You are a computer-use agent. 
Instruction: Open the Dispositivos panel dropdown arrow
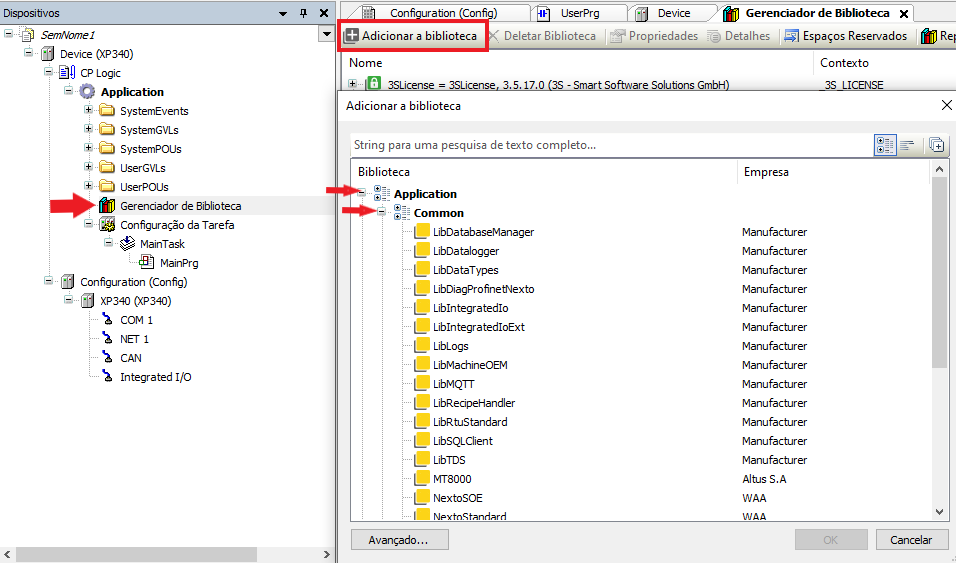325,34
